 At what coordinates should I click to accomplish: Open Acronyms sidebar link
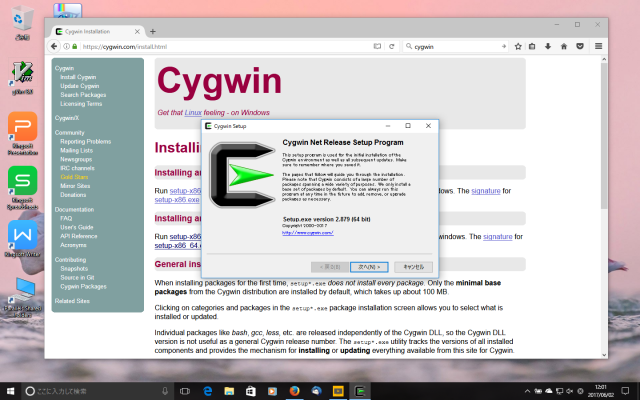click(73, 245)
